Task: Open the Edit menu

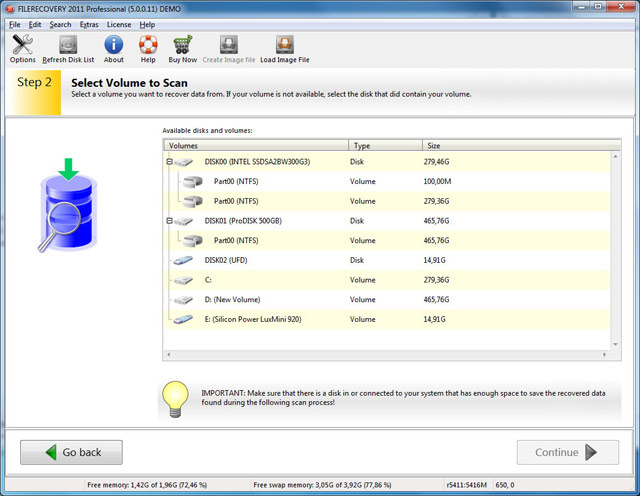Action: pyautogui.click(x=35, y=24)
